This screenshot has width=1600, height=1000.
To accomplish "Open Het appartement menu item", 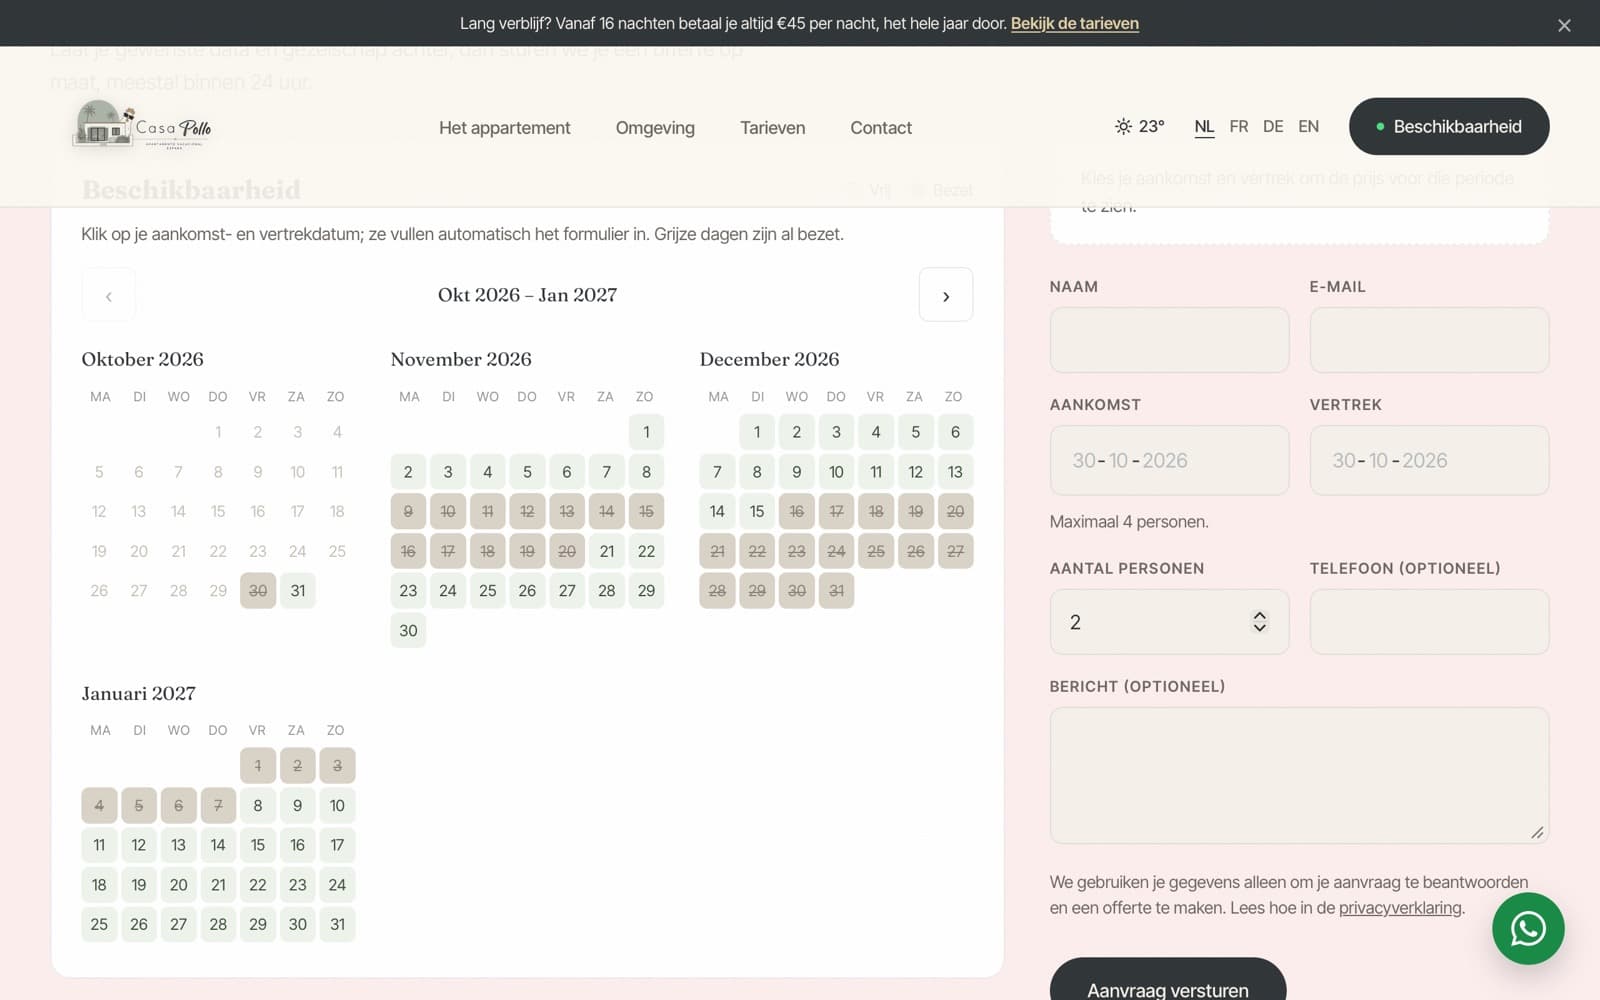I will pyautogui.click(x=504, y=127).
